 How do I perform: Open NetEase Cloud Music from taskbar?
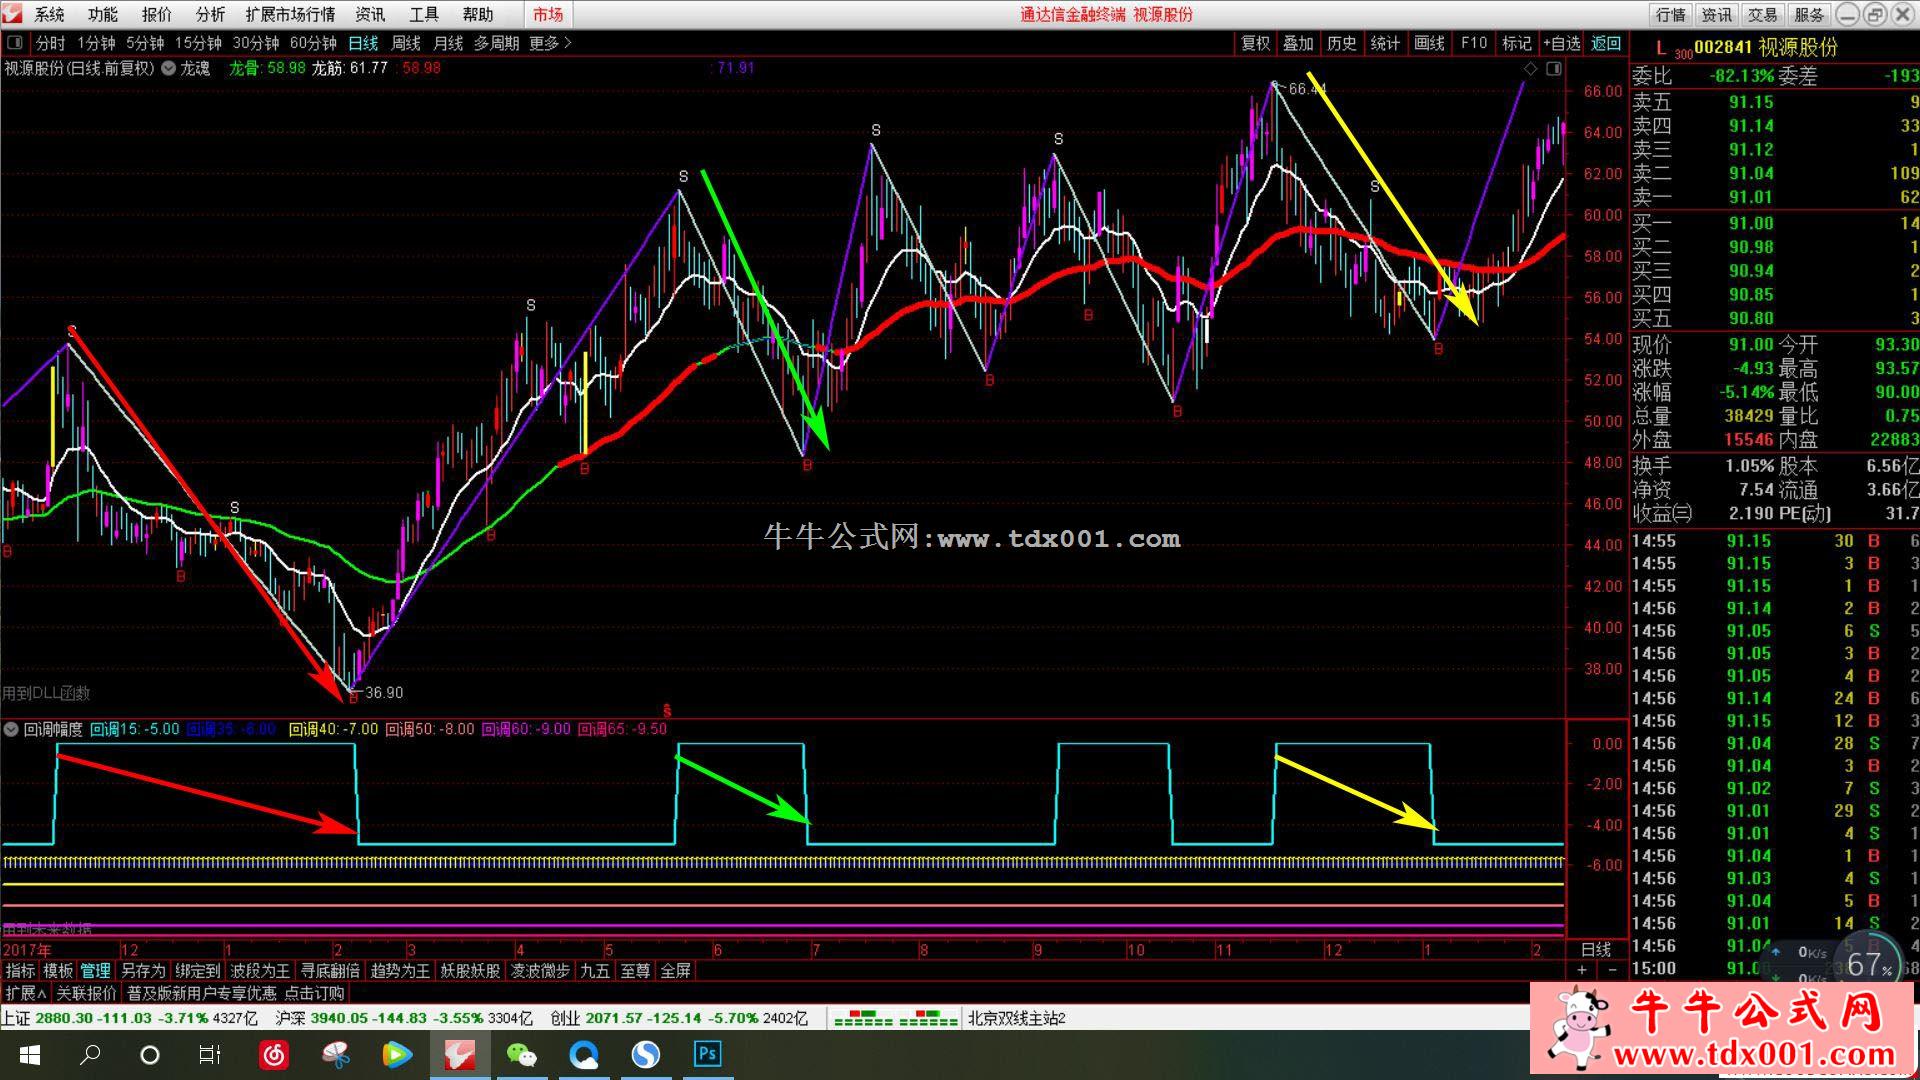tap(274, 1055)
